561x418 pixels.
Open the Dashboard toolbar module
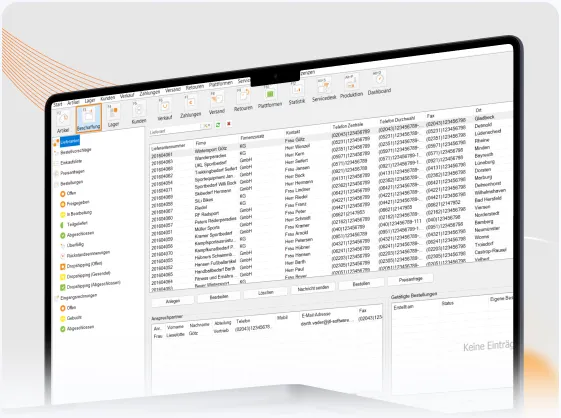379,83
